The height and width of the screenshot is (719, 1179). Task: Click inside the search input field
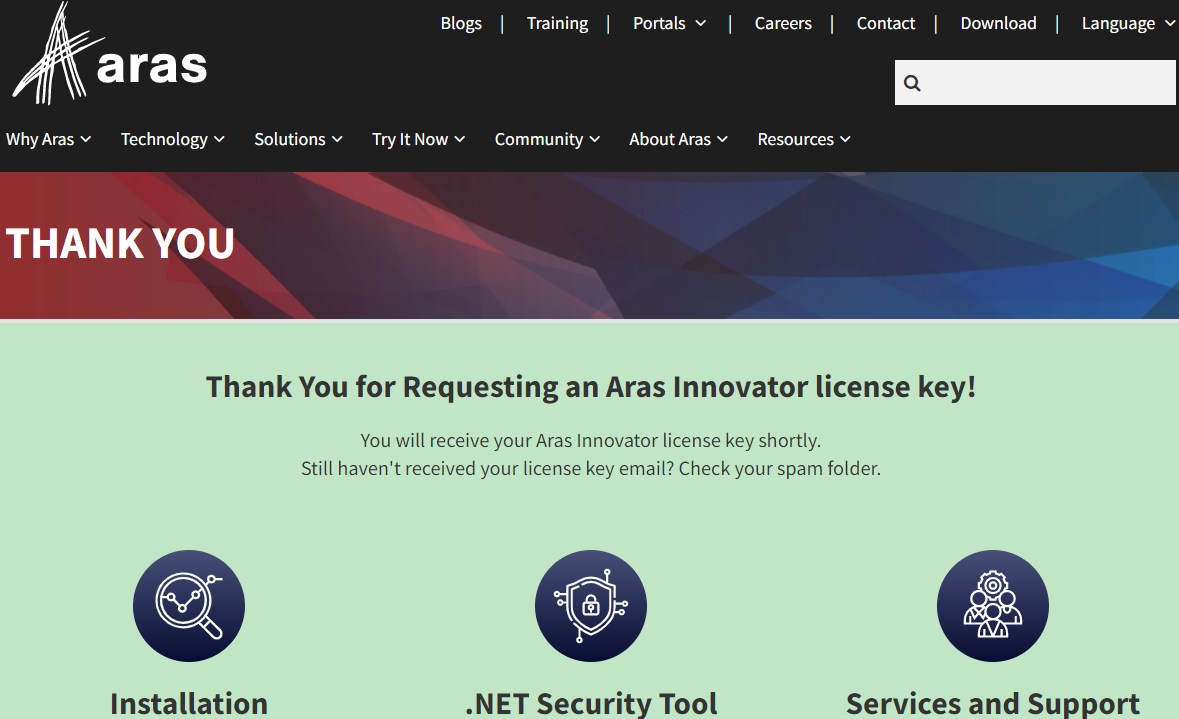coord(1048,83)
